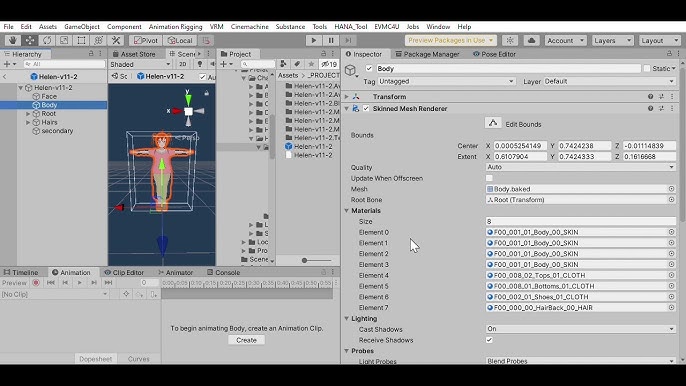Switch to Animator tab
This screenshot has height=386, width=686.
pos(175,272)
